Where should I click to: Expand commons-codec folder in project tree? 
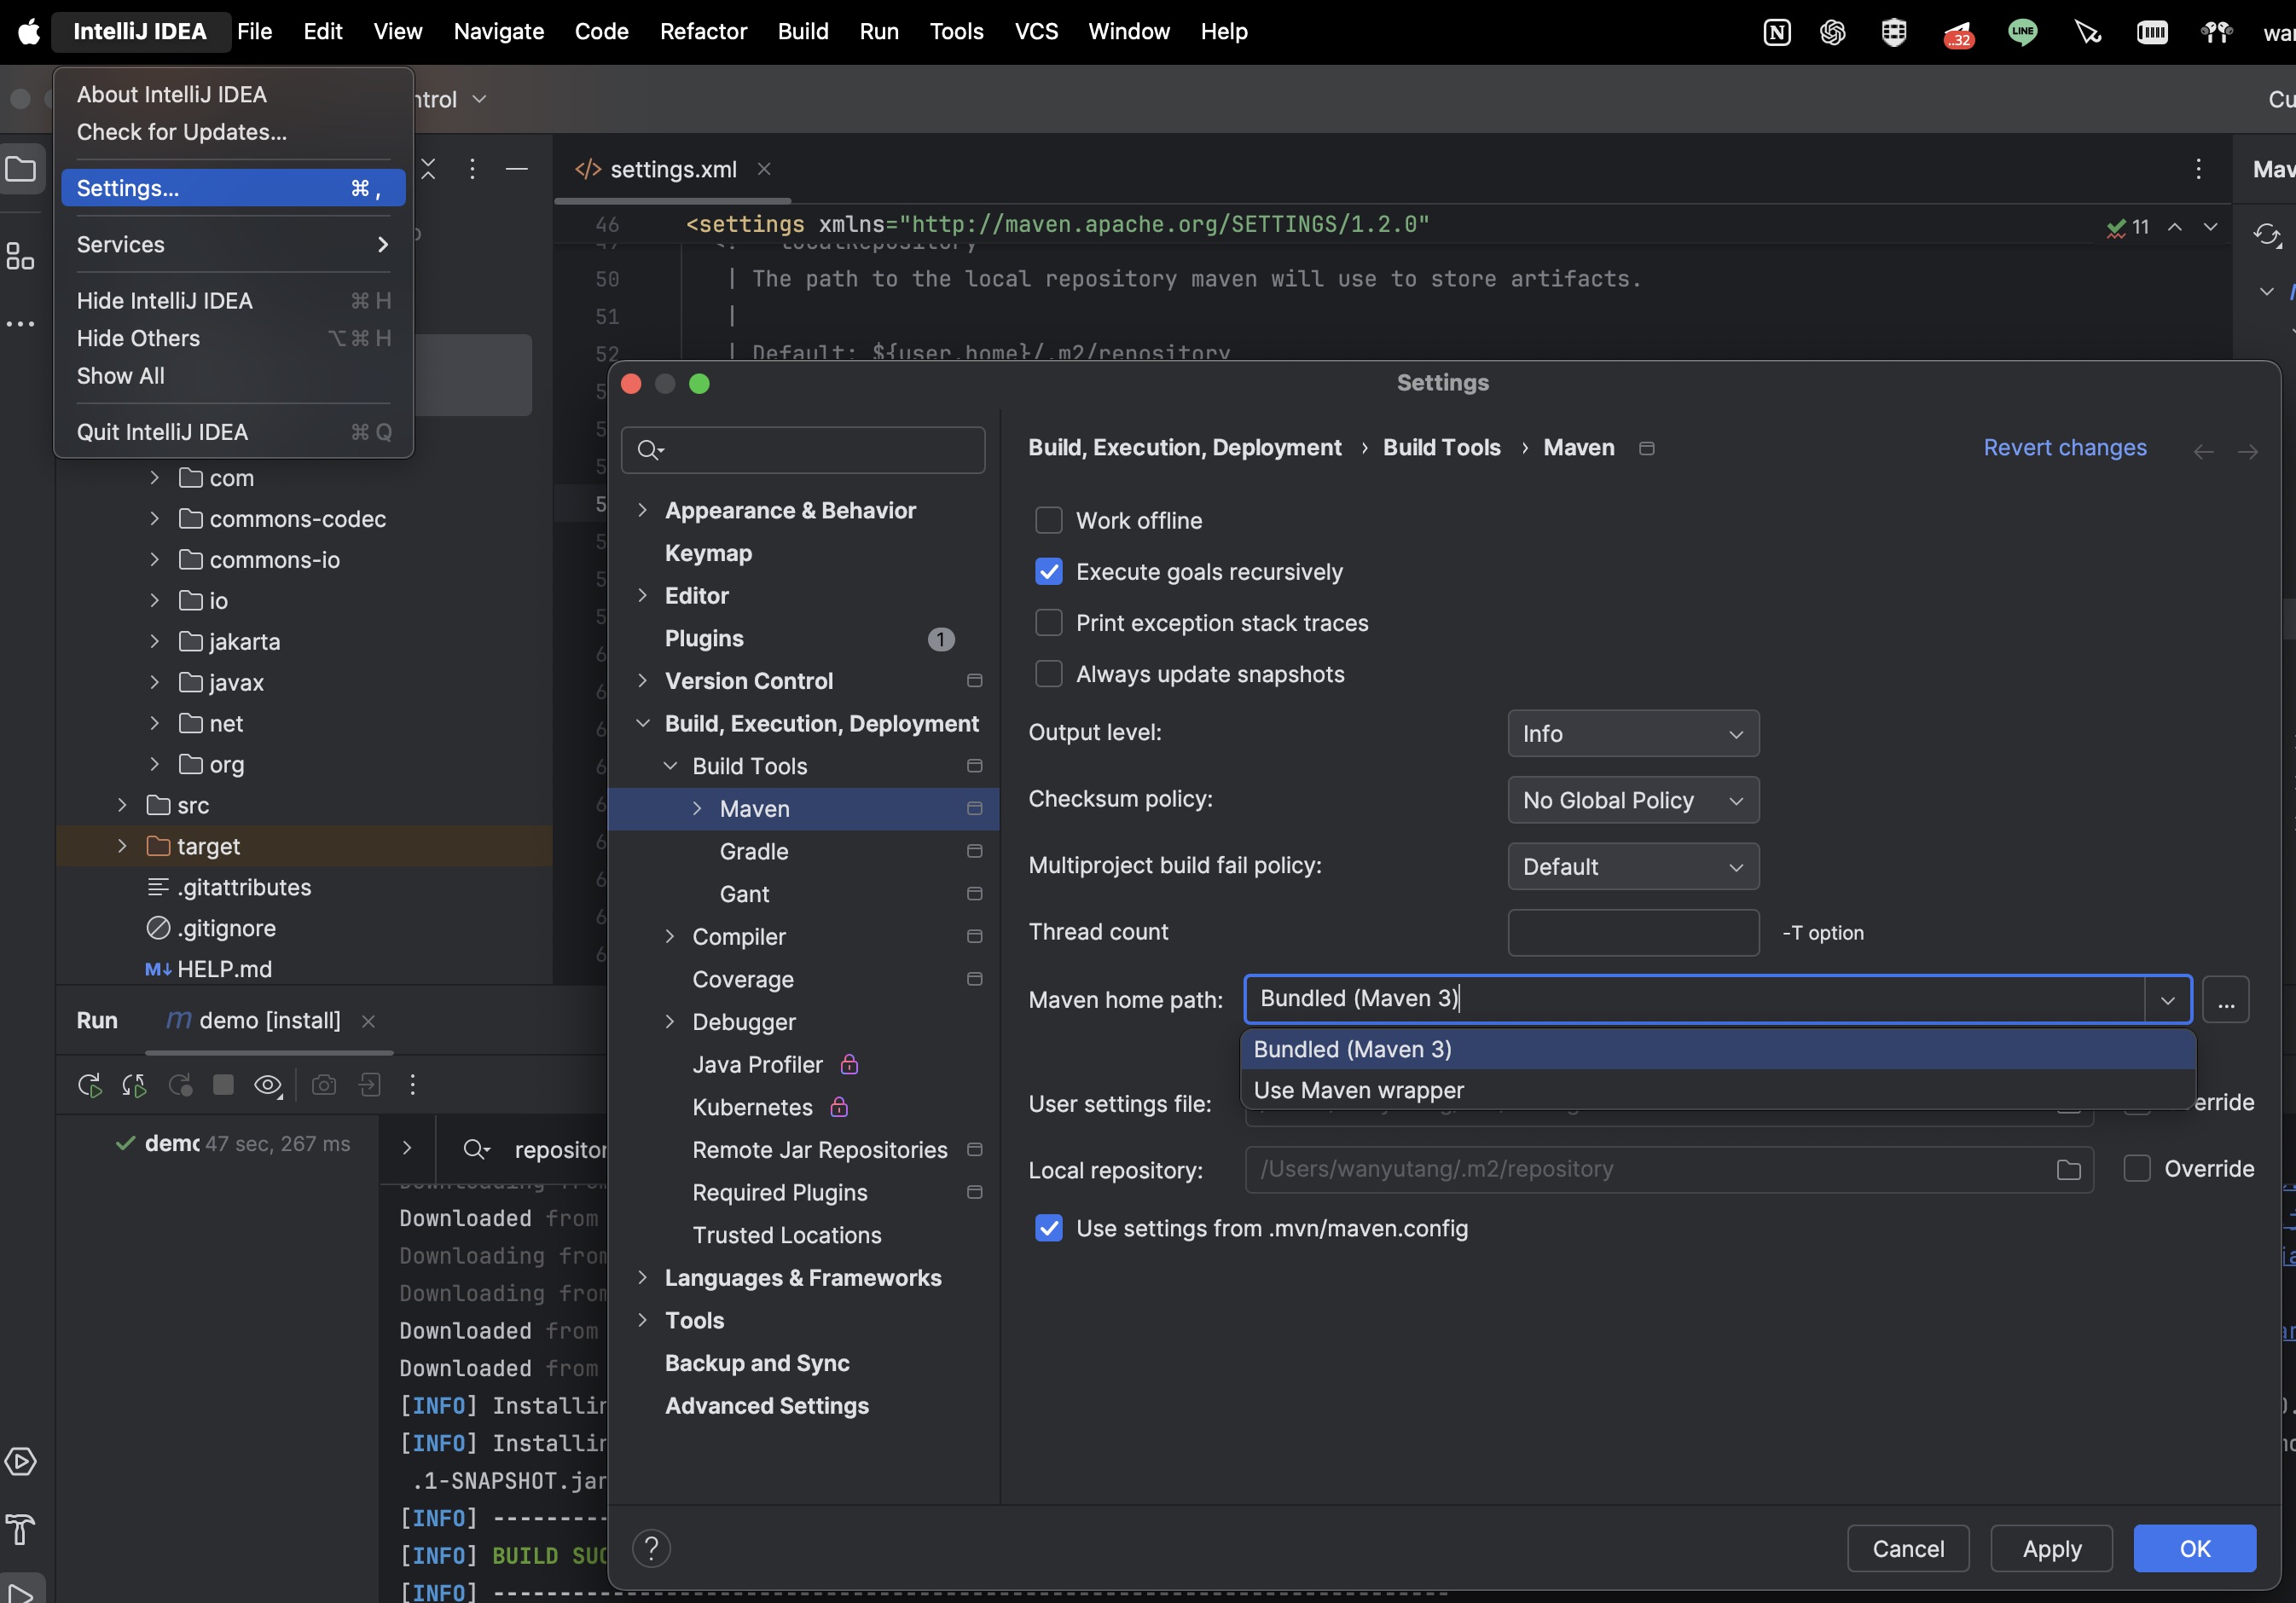click(x=155, y=519)
